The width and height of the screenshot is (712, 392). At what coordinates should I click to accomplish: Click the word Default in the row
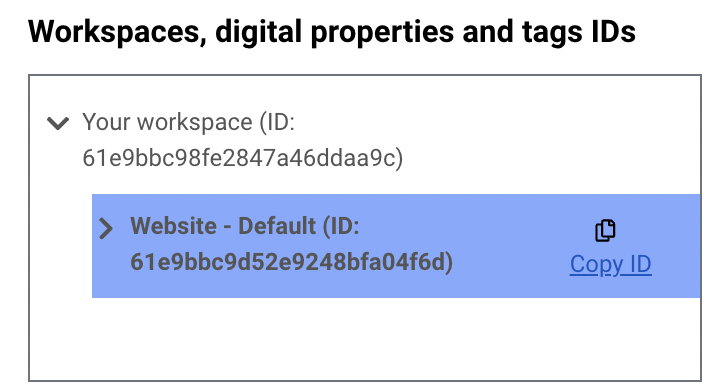click(x=277, y=226)
